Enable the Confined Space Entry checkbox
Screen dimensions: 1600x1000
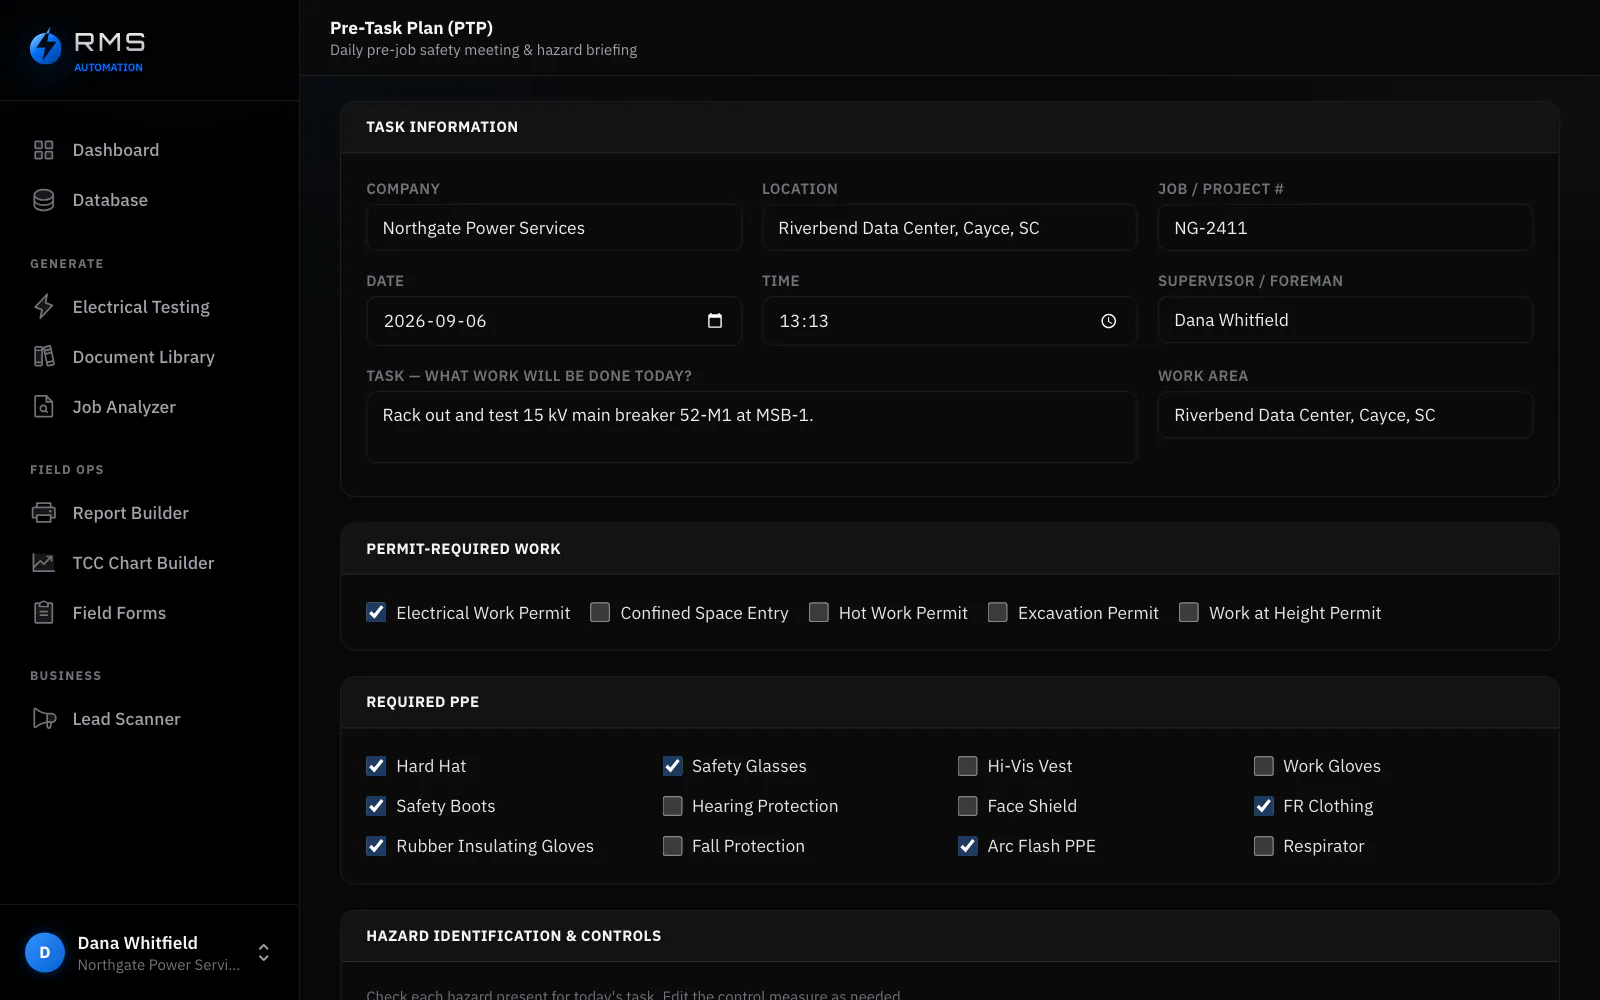tap(600, 612)
